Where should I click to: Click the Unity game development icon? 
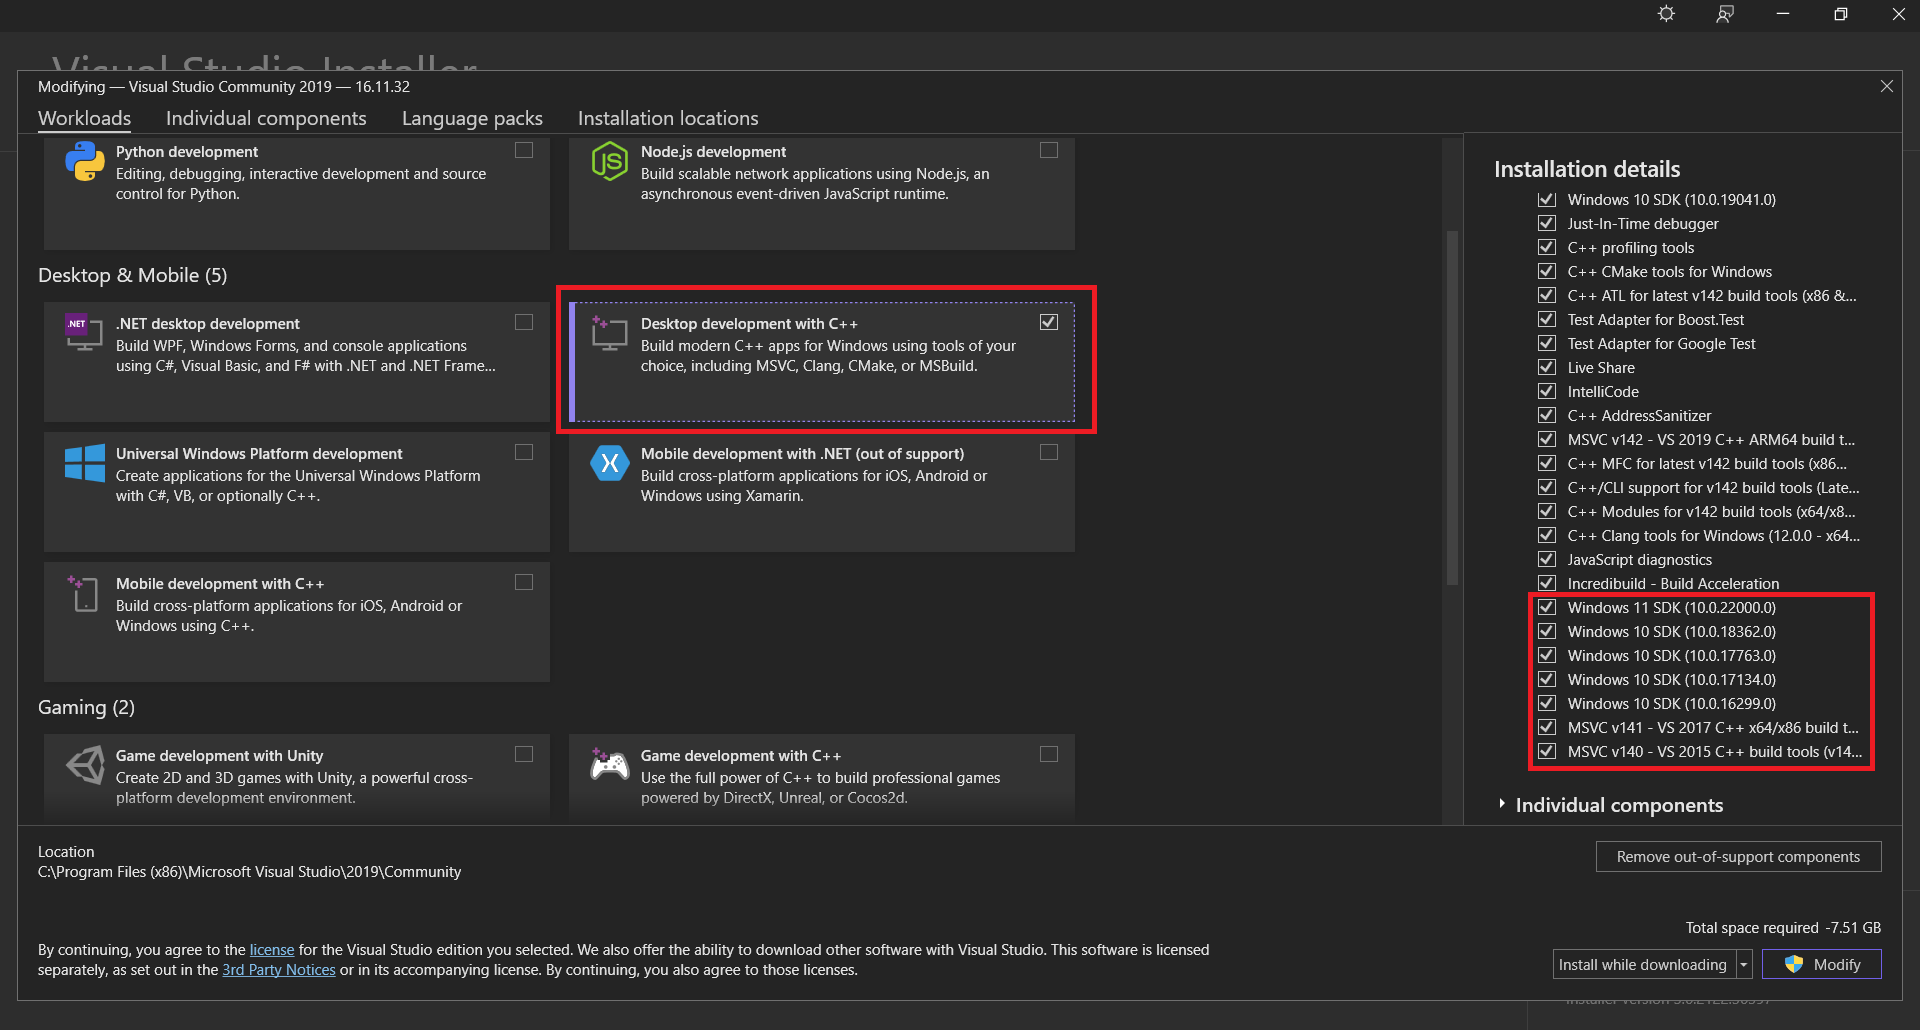click(84, 765)
